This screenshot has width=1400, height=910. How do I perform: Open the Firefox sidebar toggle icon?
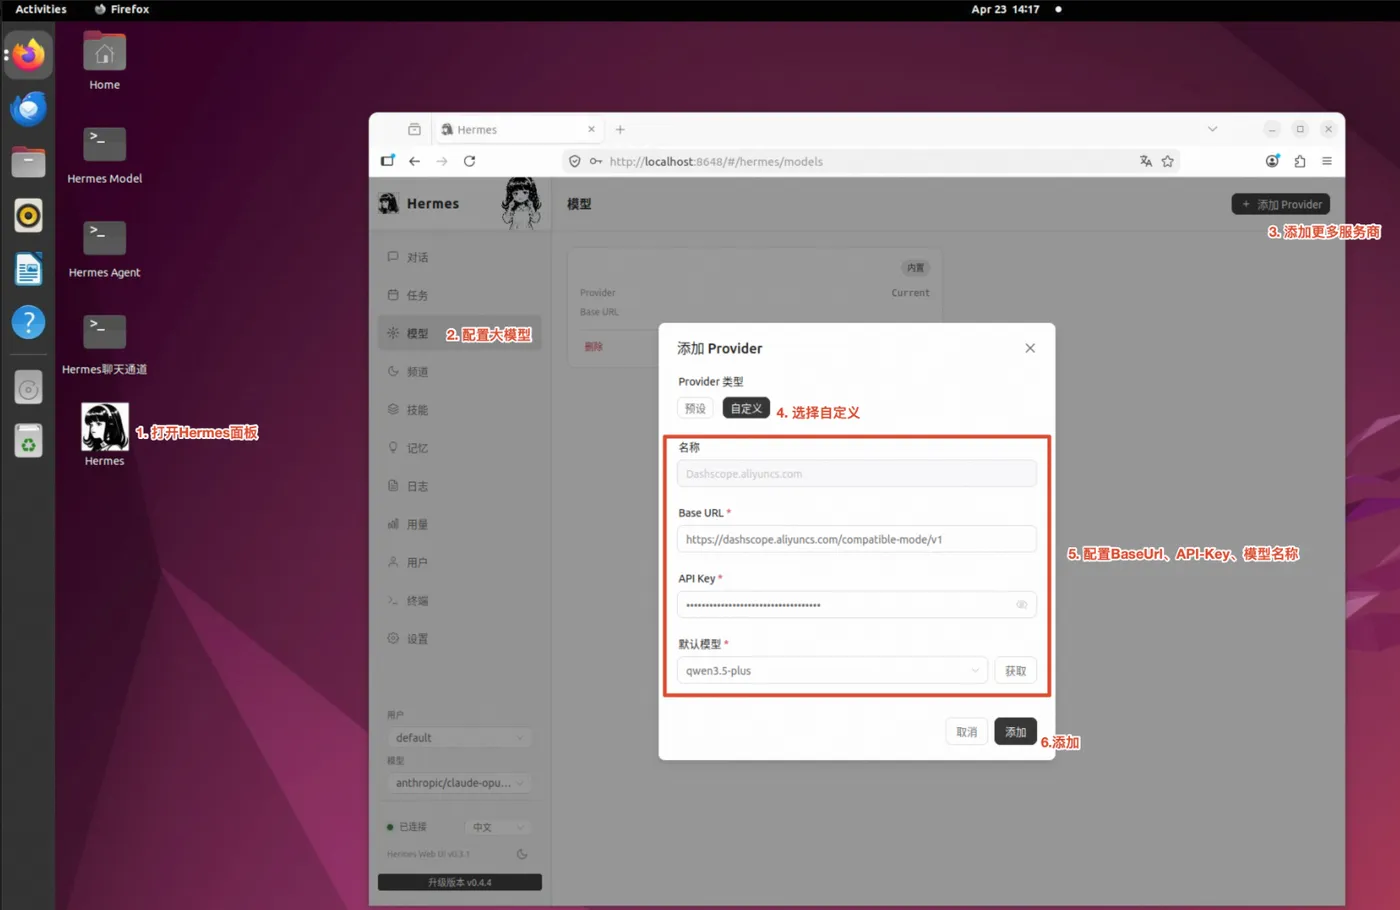(x=388, y=161)
